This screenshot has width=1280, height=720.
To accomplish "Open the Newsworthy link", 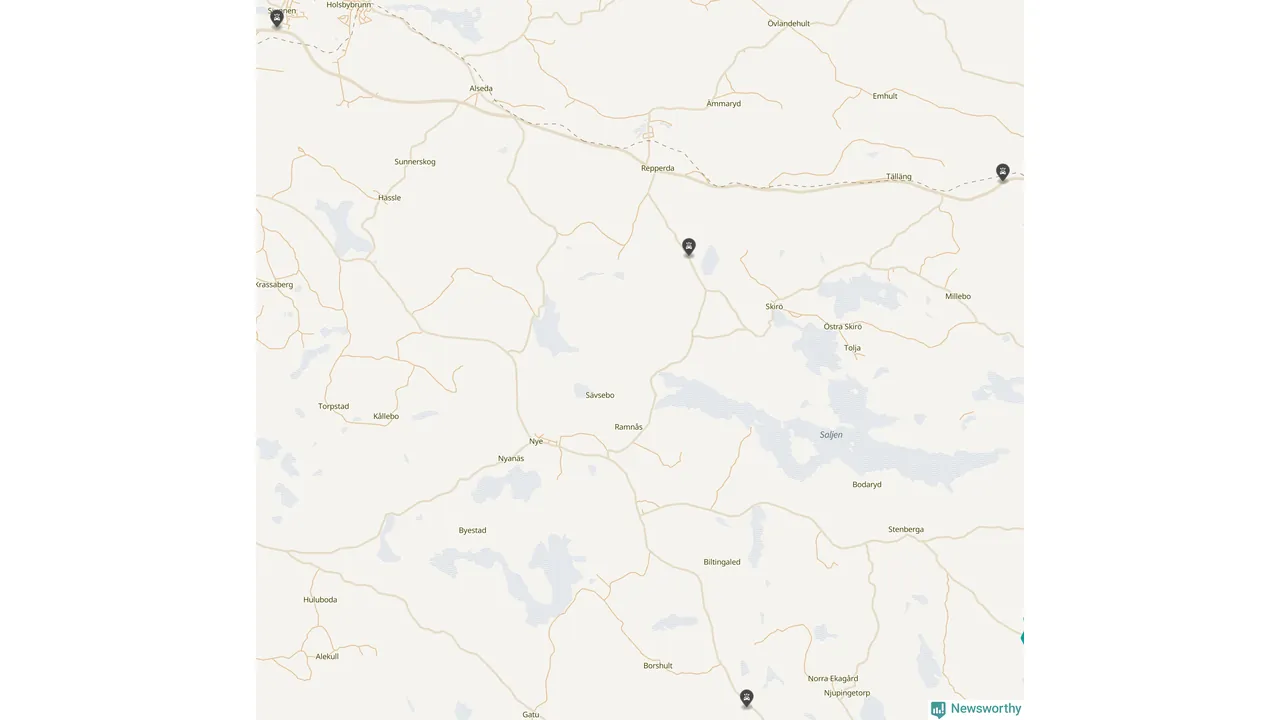I will pos(976,709).
